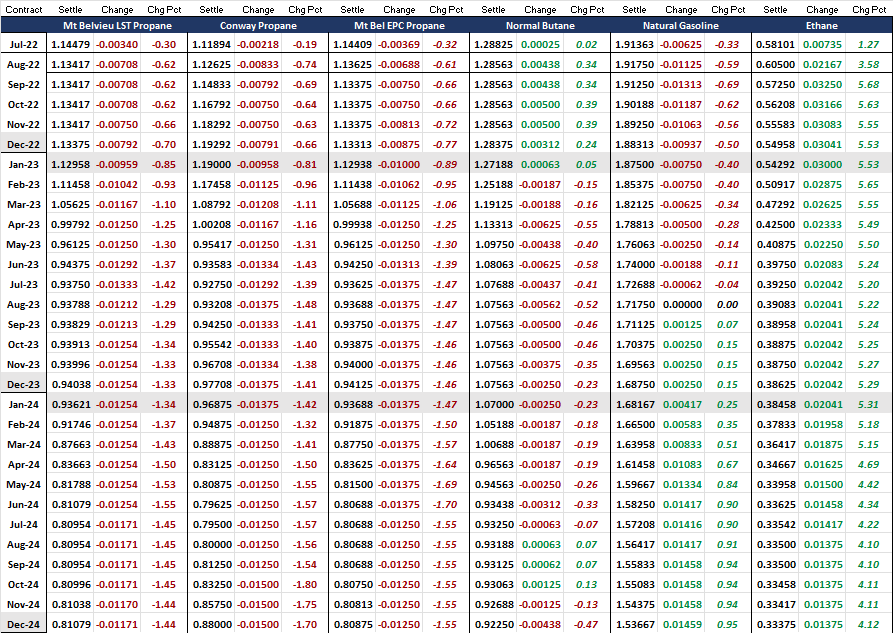893x633 pixels.
Task: Click Apr-24 Natural Gasoline change 0.01083
Action: click(682, 465)
